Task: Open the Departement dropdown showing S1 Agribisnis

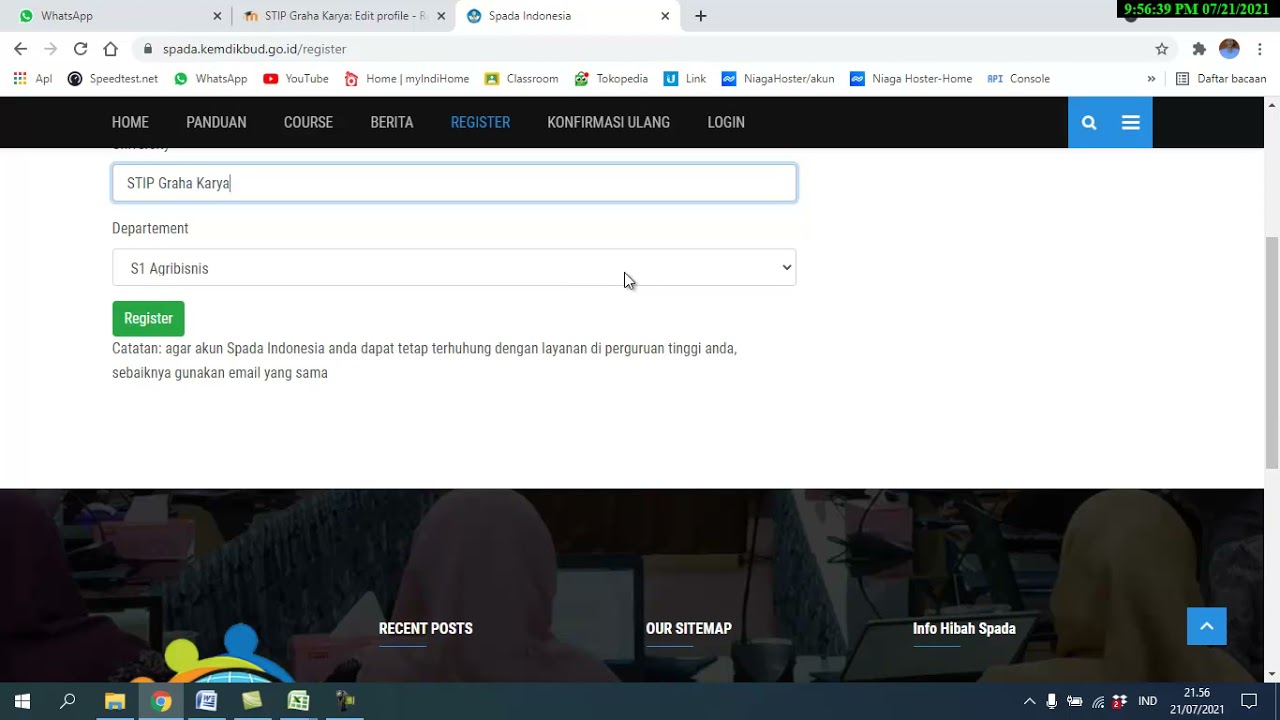Action: click(454, 268)
